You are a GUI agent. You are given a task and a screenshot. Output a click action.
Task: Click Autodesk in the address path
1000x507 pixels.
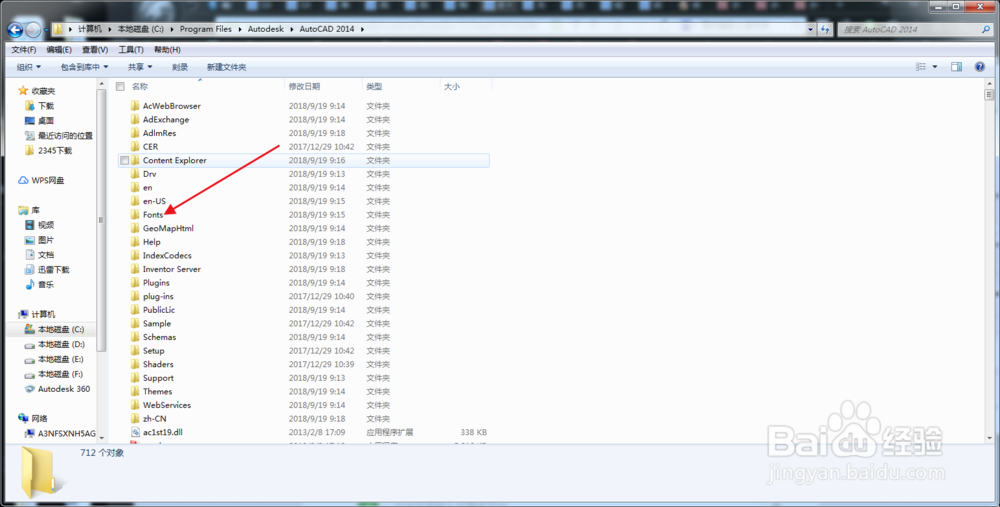click(x=265, y=29)
